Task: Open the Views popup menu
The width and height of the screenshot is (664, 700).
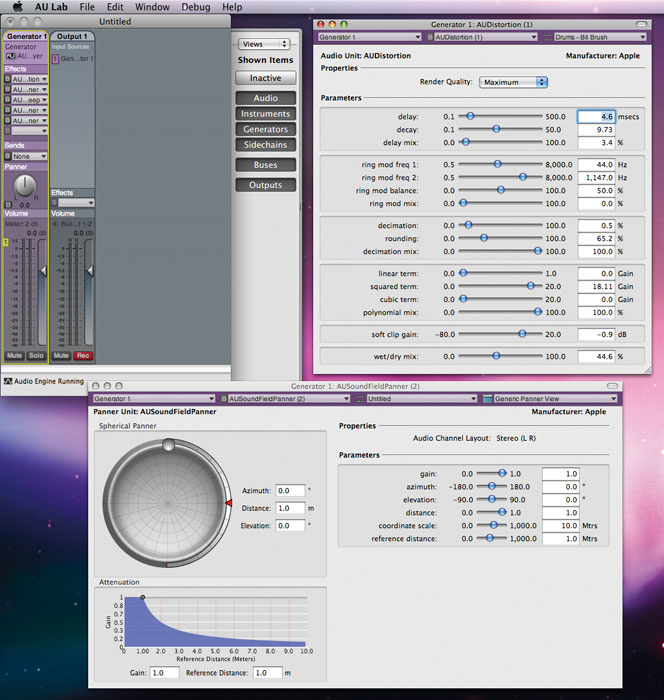Action: click(264, 44)
